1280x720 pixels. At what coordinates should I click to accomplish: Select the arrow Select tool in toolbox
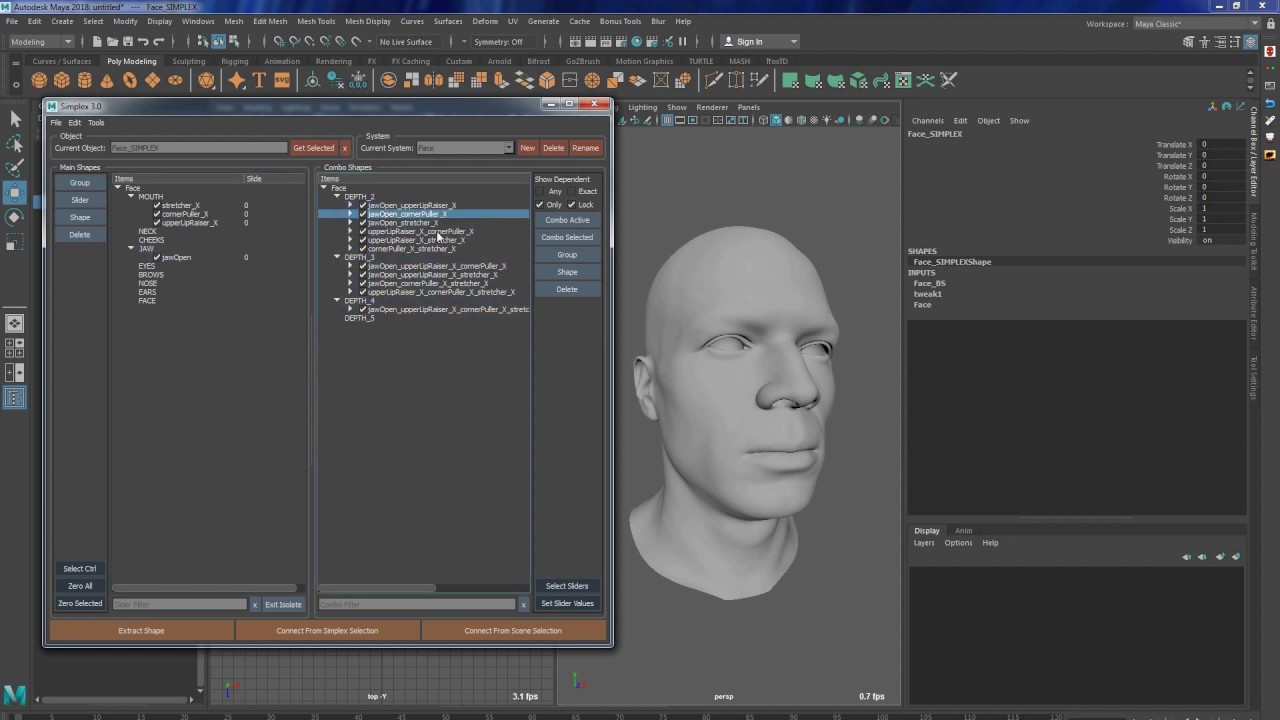(15, 119)
